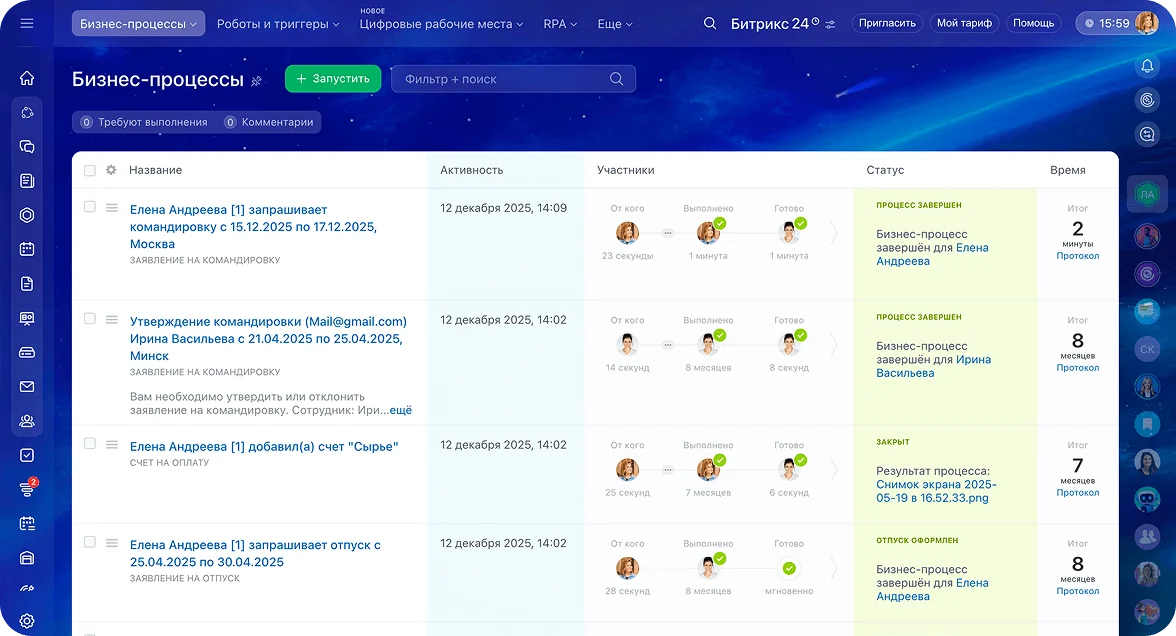Expand participants arrow in Минск row
Image resolution: width=1176 pixels, height=636 pixels.
click(833, 344)
